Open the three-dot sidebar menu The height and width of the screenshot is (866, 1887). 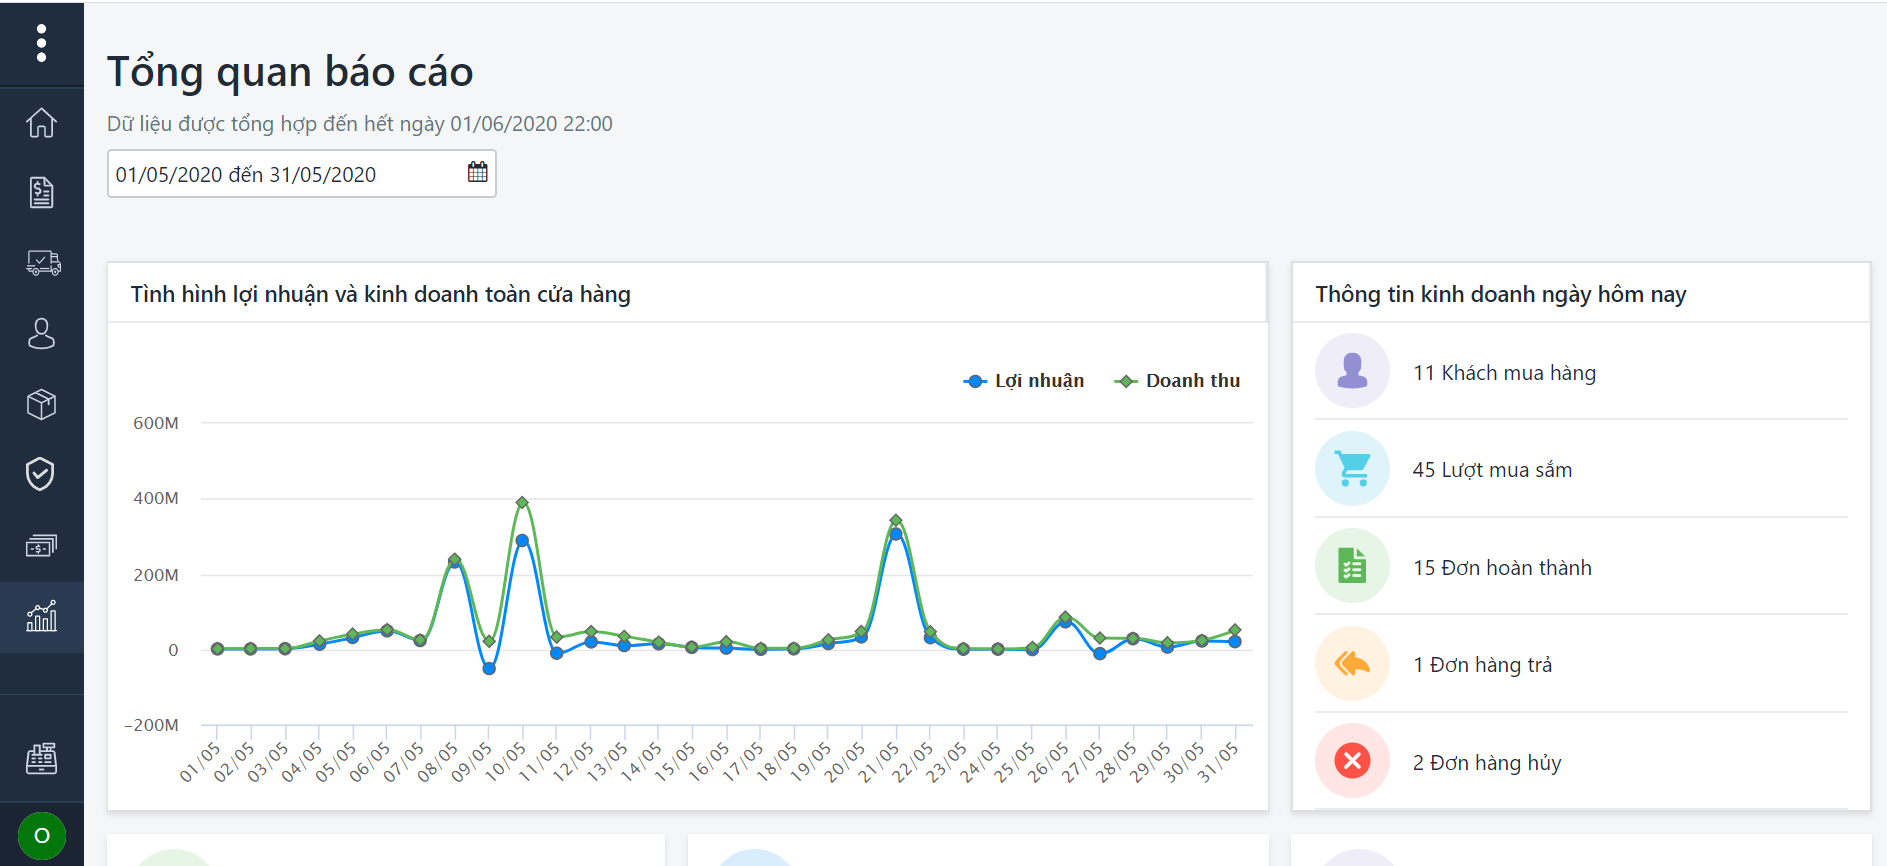click(x=41, y=43)
